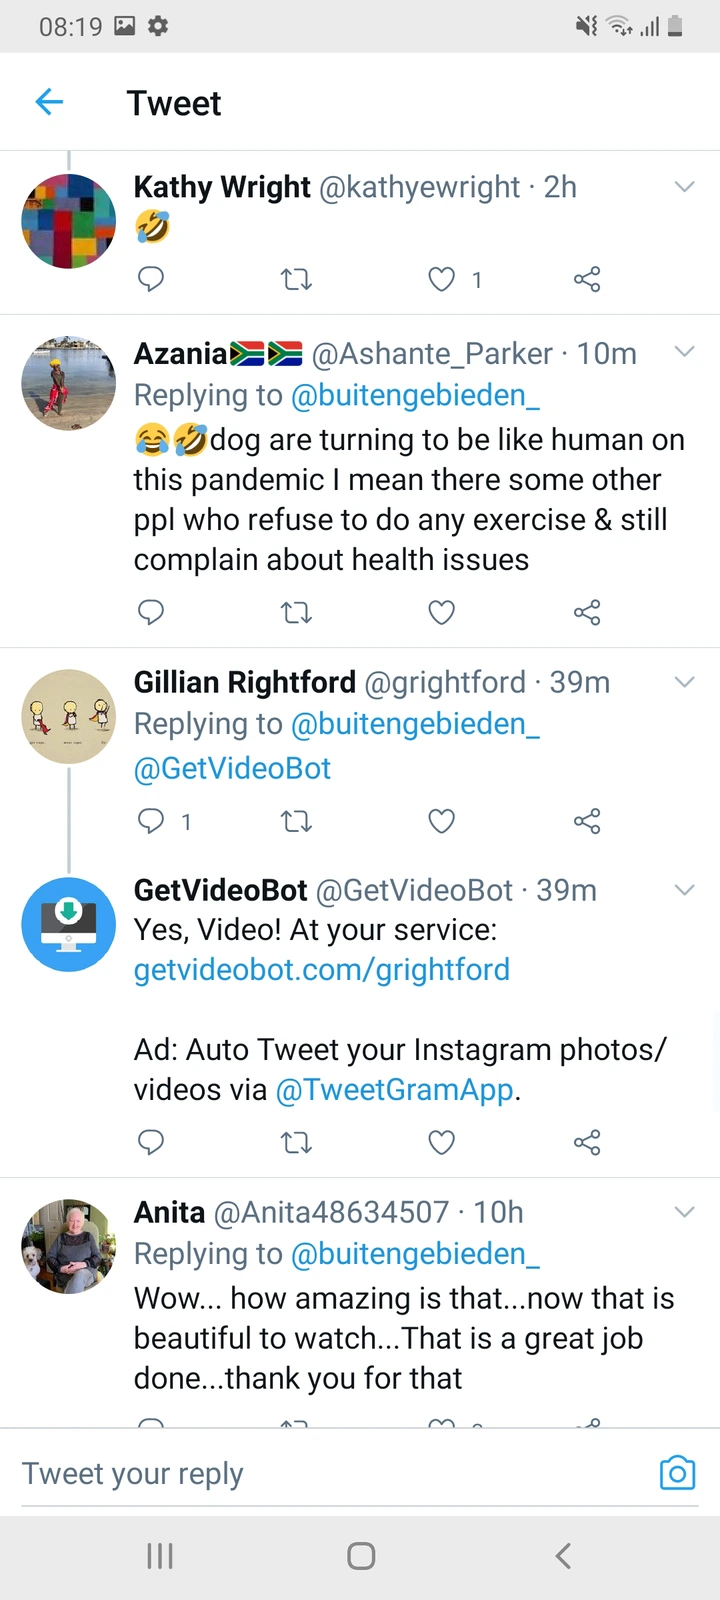Tap Android home navigation button
Image resolution: width=720 pixels, height=1600 pixels.
pos(361,1556)
